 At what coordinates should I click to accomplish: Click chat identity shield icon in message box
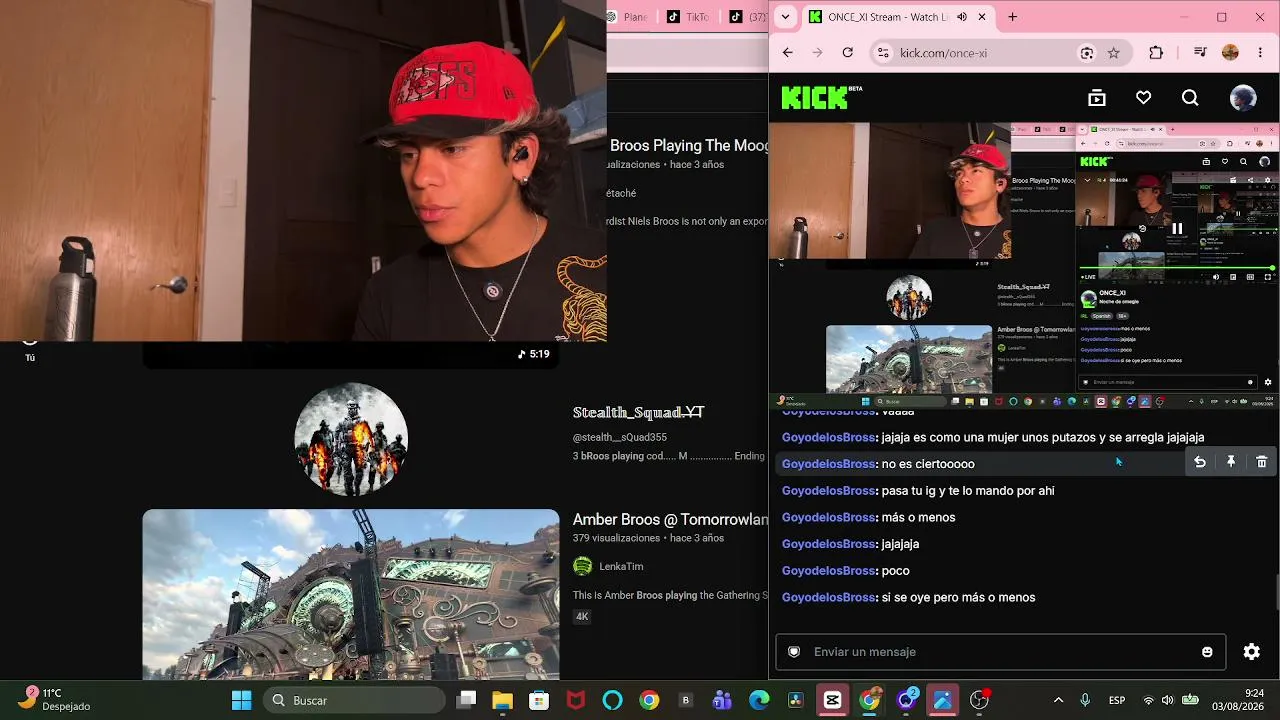pyautogui.click(x=794, y=651)
